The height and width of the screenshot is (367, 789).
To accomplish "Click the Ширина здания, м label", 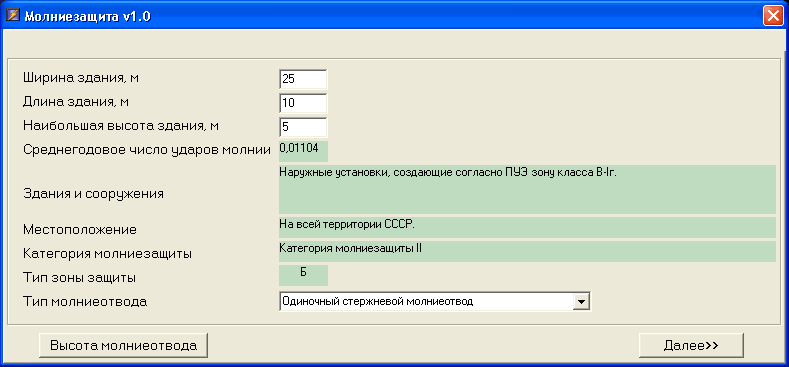I will pyautogui.click(x=81, y=78).
